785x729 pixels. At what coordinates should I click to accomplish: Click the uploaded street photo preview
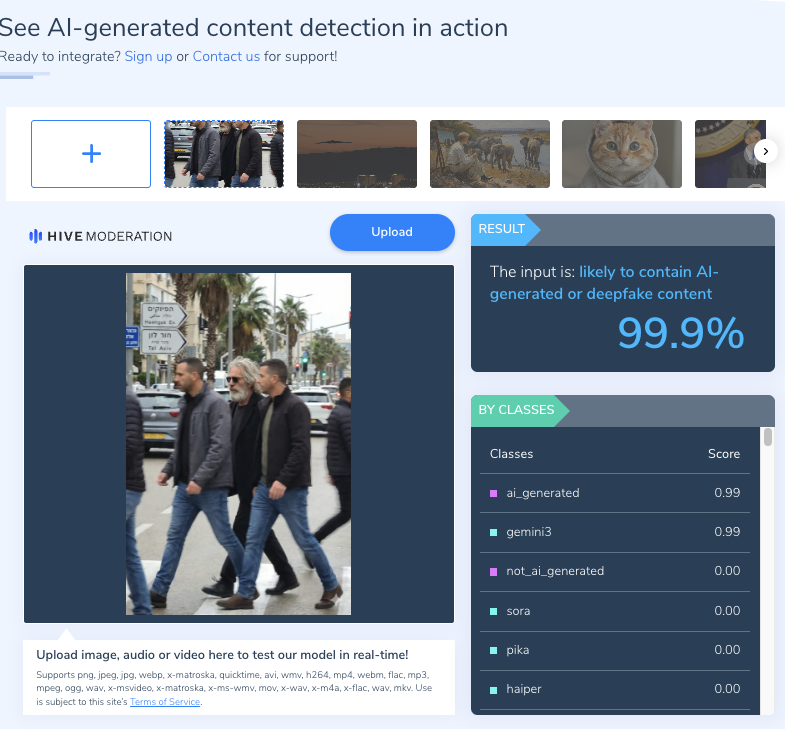click(x=238, y=444)
